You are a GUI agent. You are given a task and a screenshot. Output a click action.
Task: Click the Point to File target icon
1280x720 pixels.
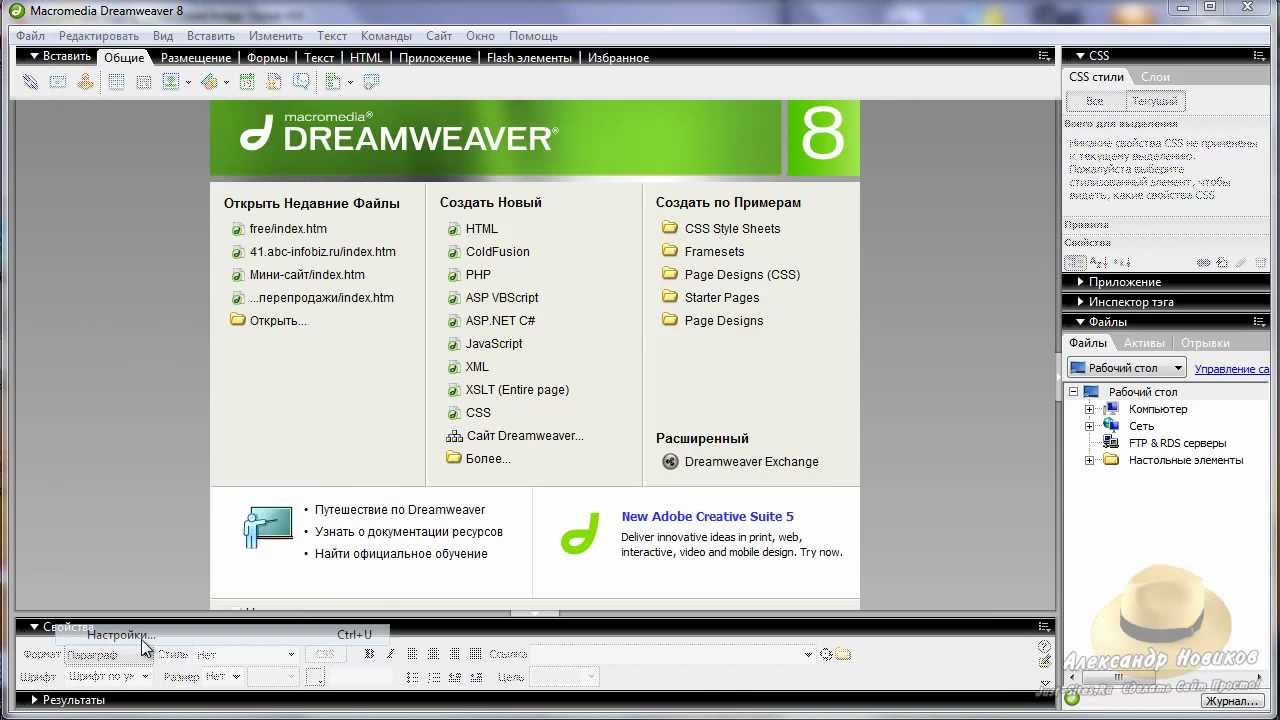(826, 654)
